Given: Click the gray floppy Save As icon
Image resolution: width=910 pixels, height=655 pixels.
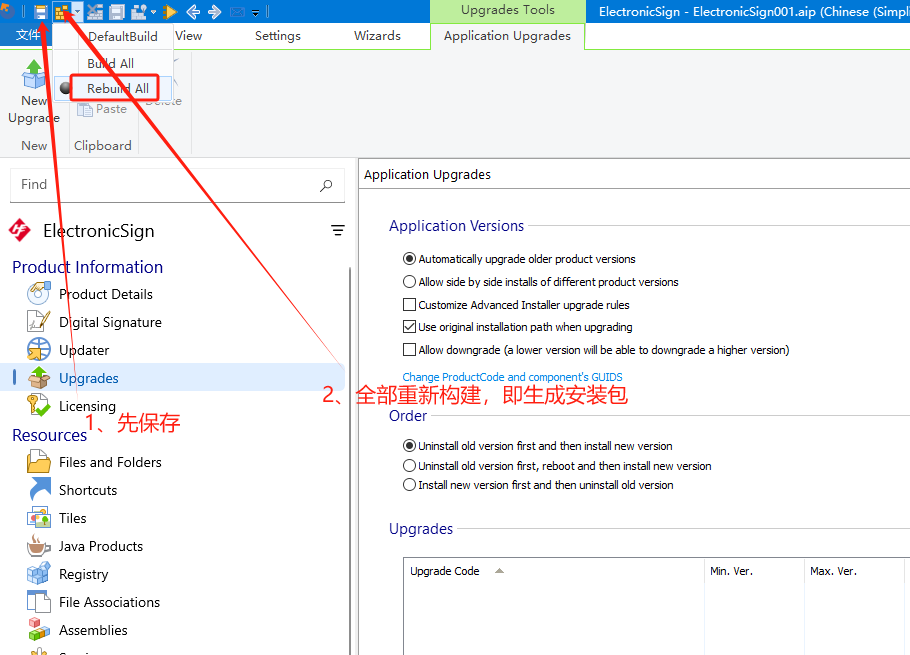Looking at the screenshot, I should point(117,12).
